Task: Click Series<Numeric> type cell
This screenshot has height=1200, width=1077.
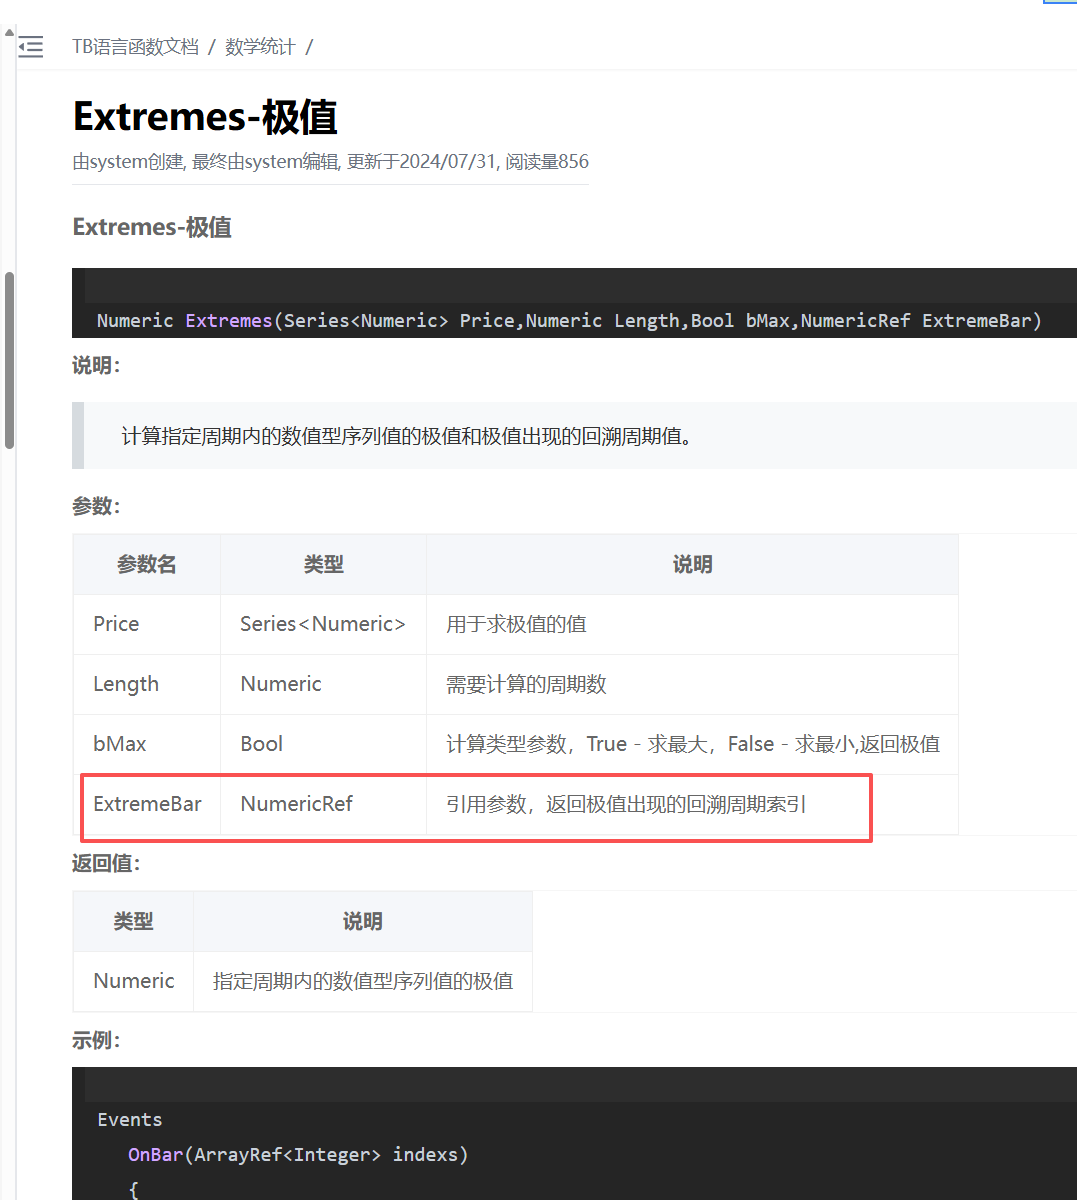Action: click(x=322, y=624)
